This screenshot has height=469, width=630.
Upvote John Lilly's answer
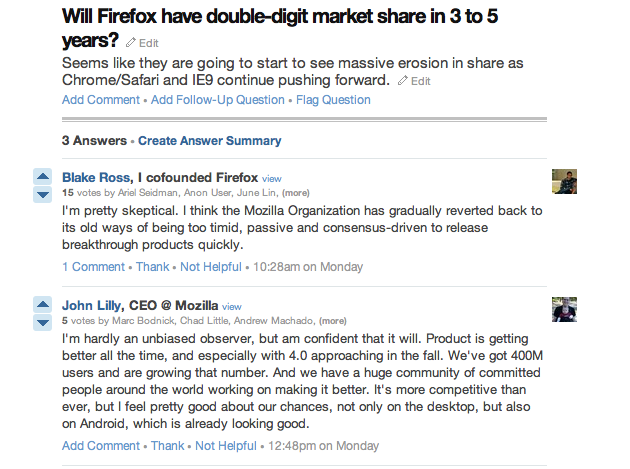[43, 305]
